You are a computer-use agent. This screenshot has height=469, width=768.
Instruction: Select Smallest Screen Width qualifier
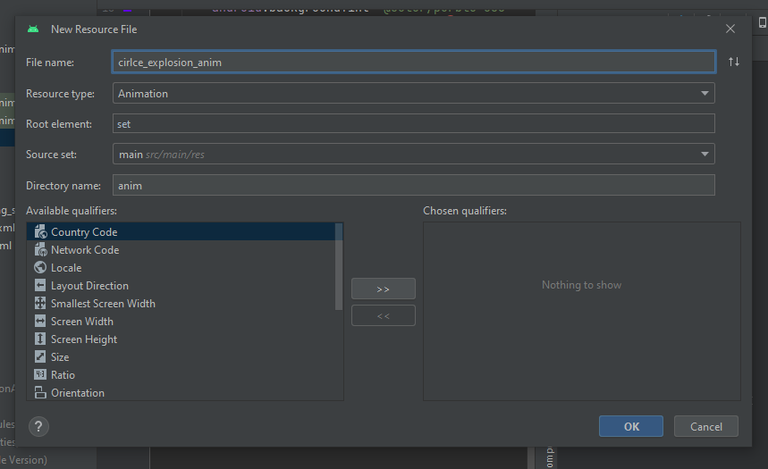click(x=181, y=303)
